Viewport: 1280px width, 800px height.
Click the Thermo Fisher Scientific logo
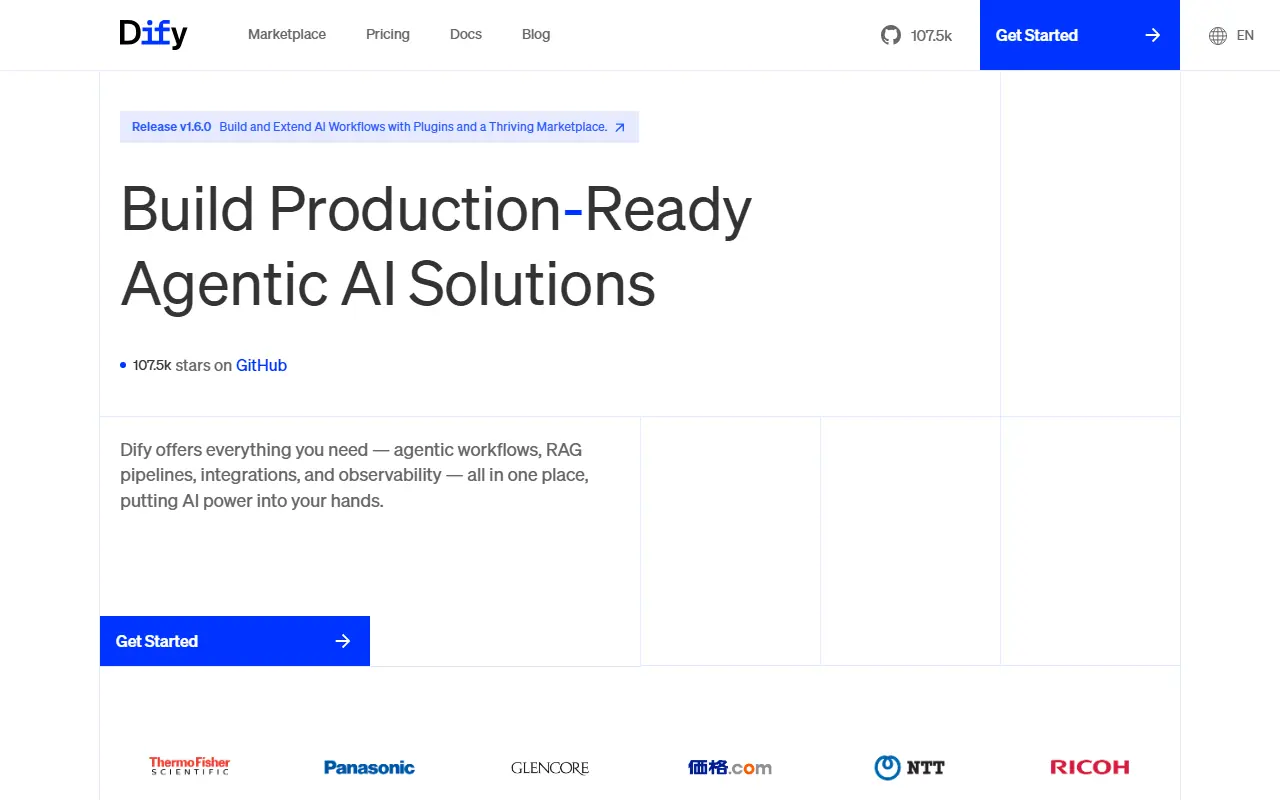pos(190,767)
